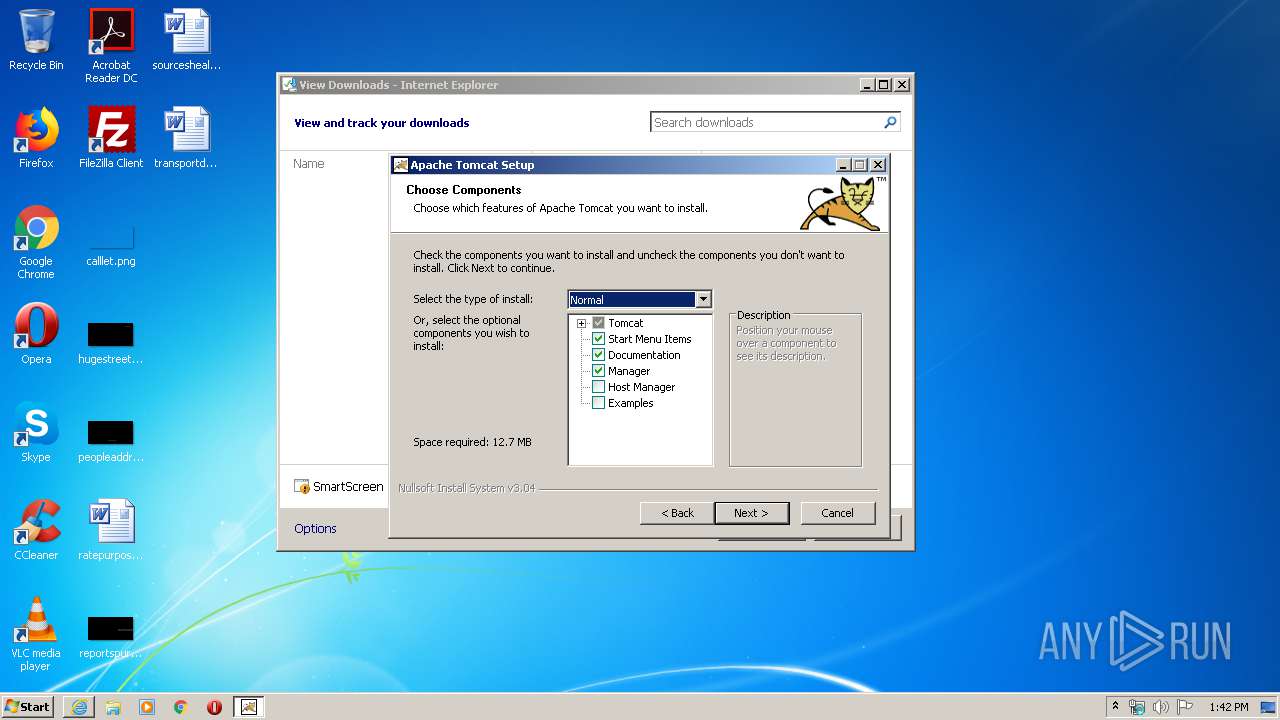1280x720 pixels.
Task: Click the Name column header in downloads
Action: 309,163
